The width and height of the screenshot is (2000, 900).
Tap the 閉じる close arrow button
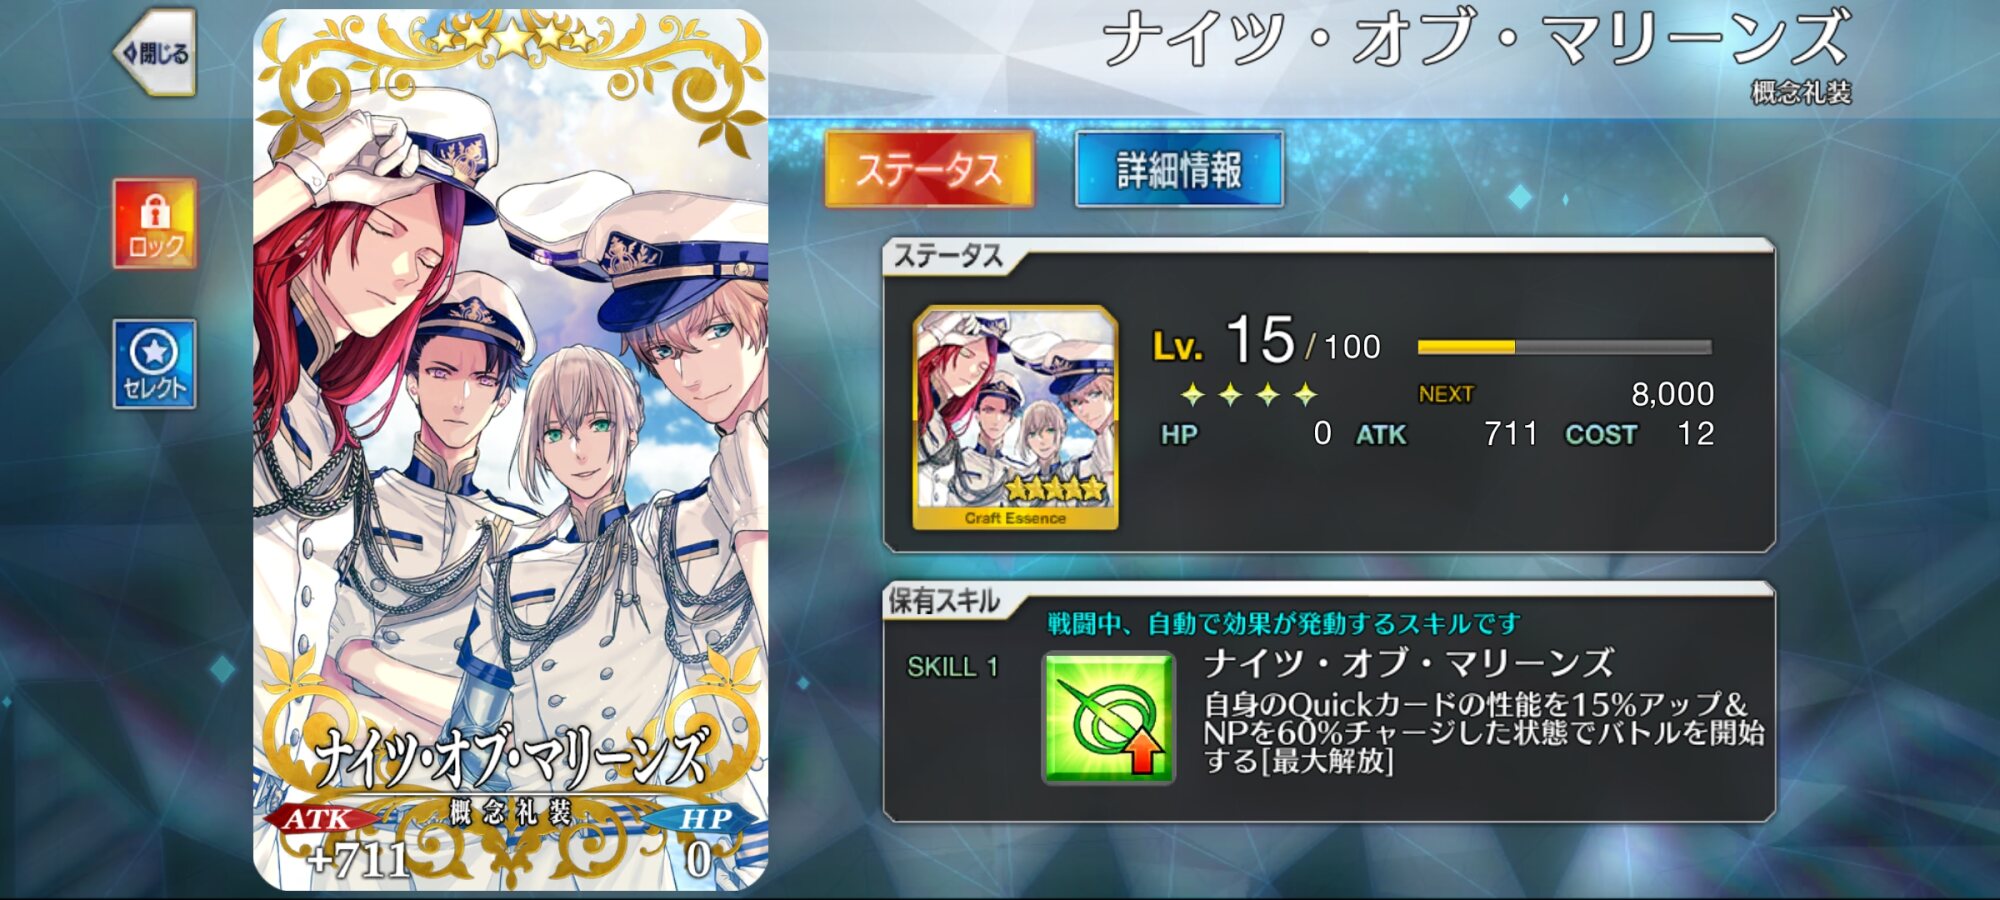tap(155, 52)
